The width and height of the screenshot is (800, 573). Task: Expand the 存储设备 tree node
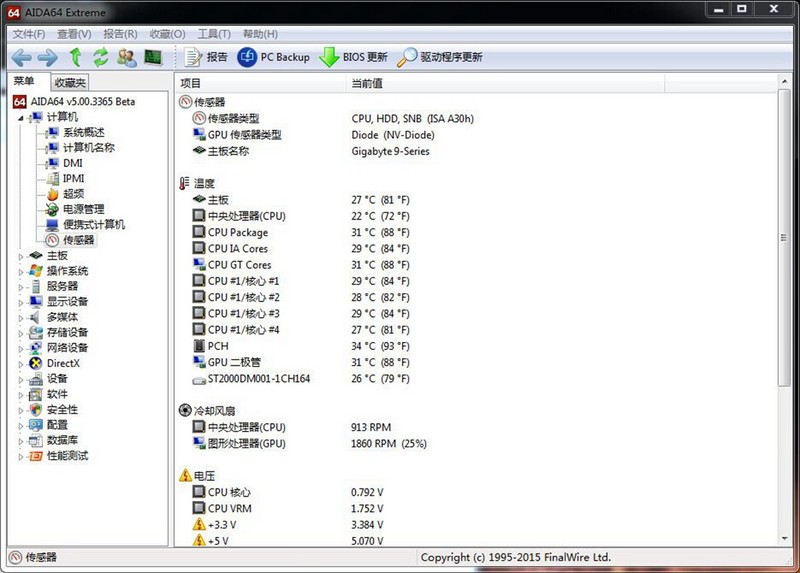pos(21,333)
